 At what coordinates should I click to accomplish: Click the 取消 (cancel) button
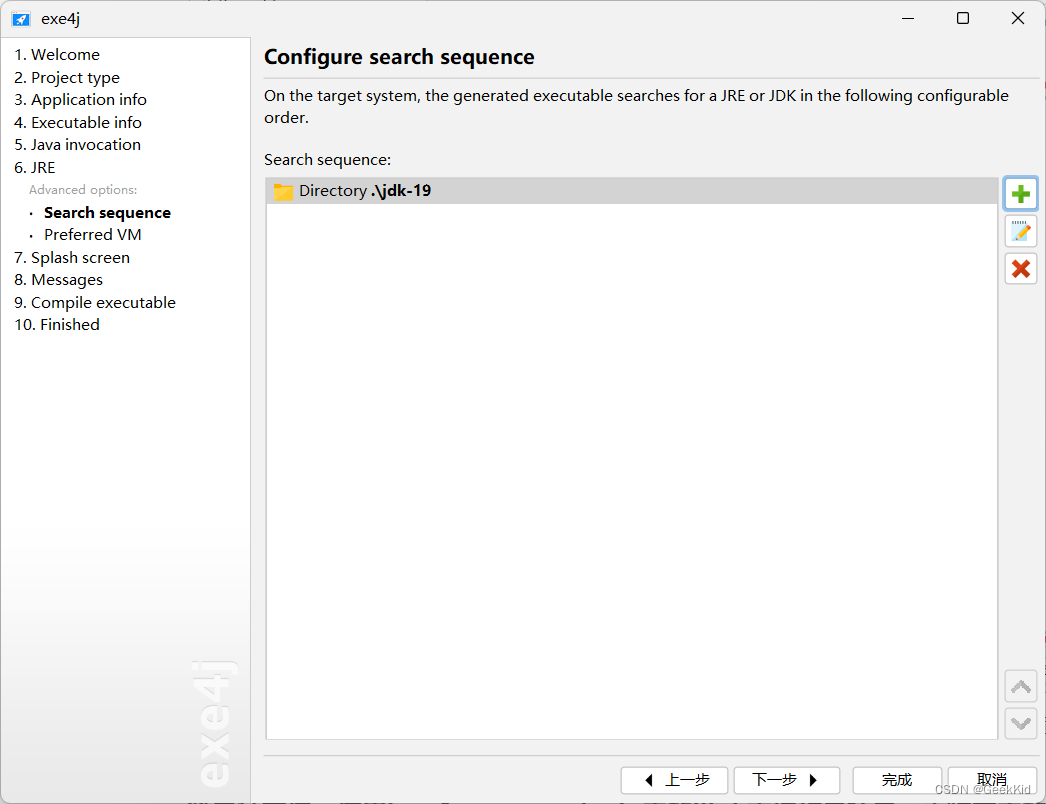(992, 780)
